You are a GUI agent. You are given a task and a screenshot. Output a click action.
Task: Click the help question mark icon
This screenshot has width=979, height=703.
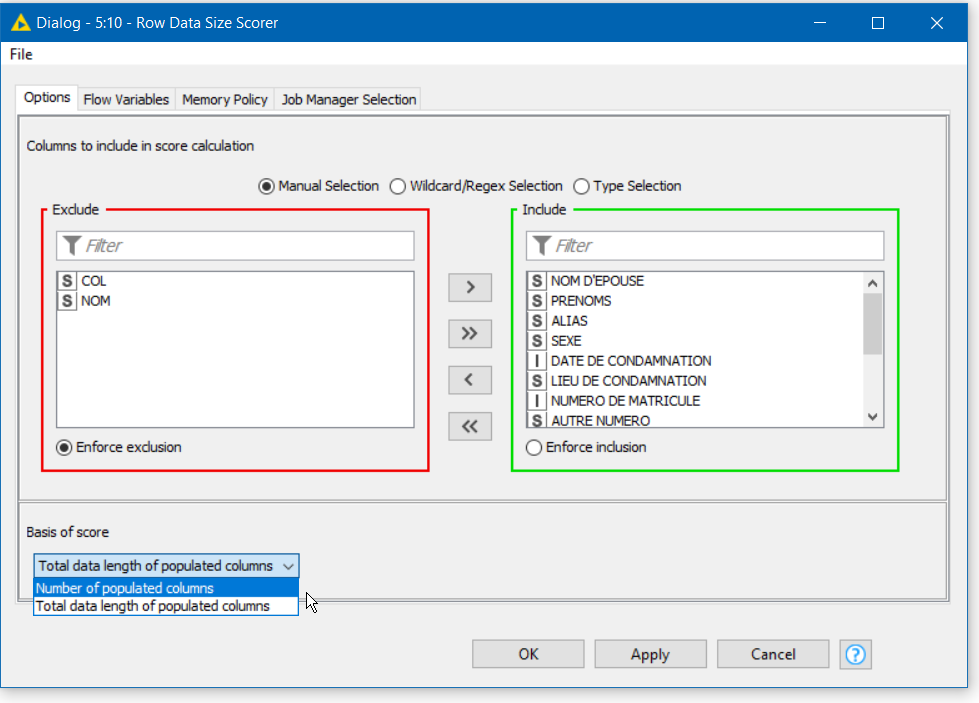point(856,654)
